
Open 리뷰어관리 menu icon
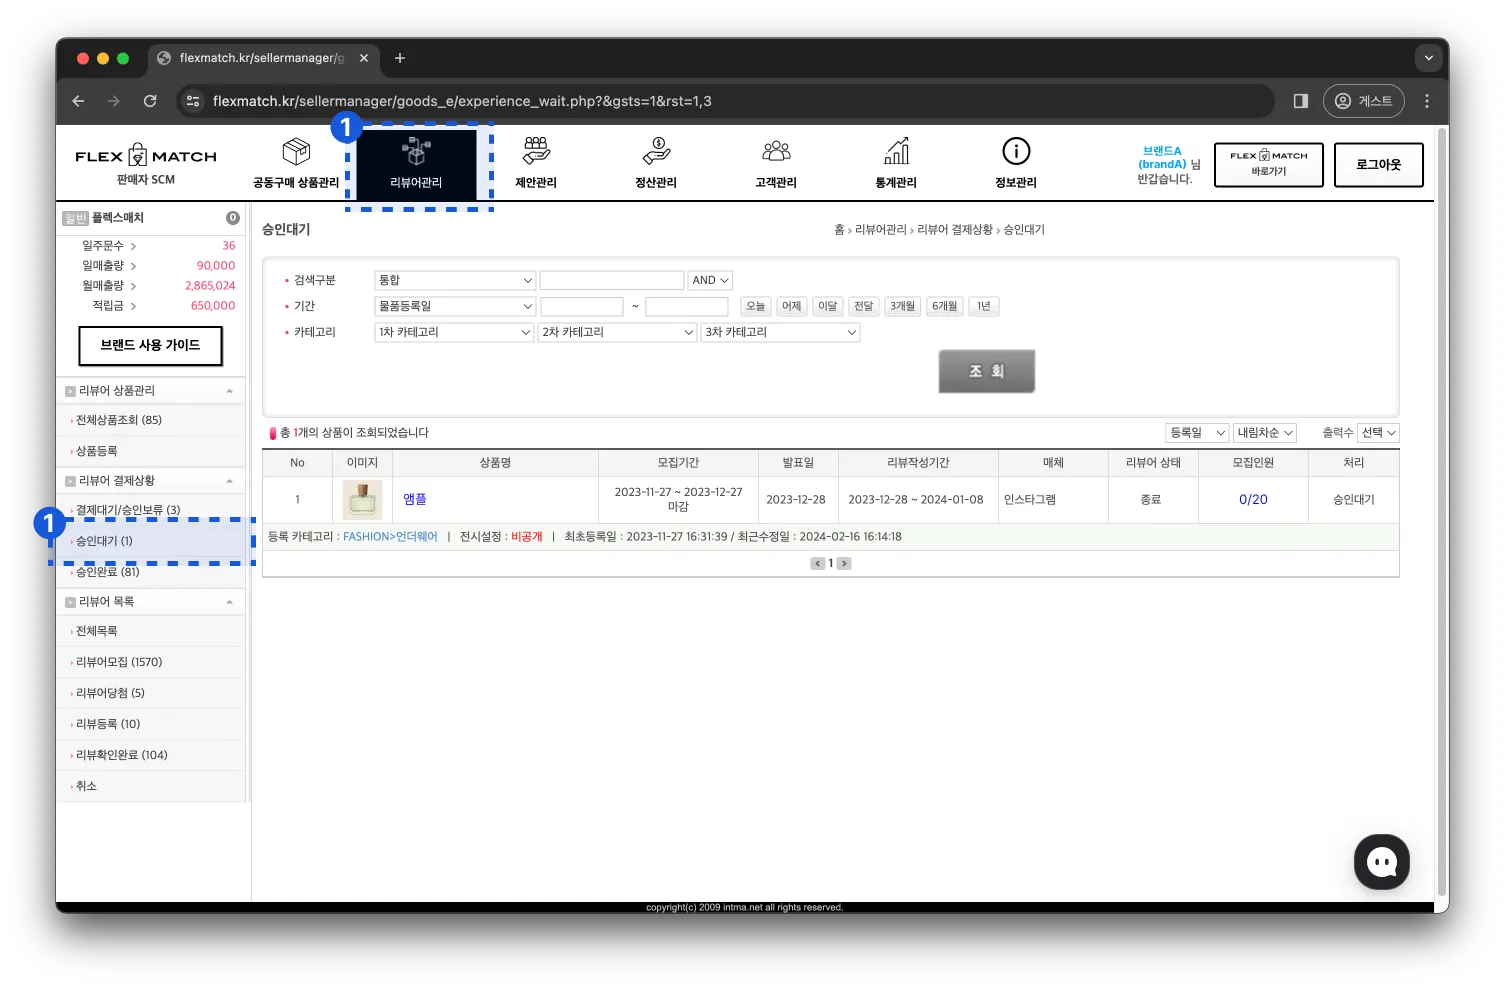416,152
